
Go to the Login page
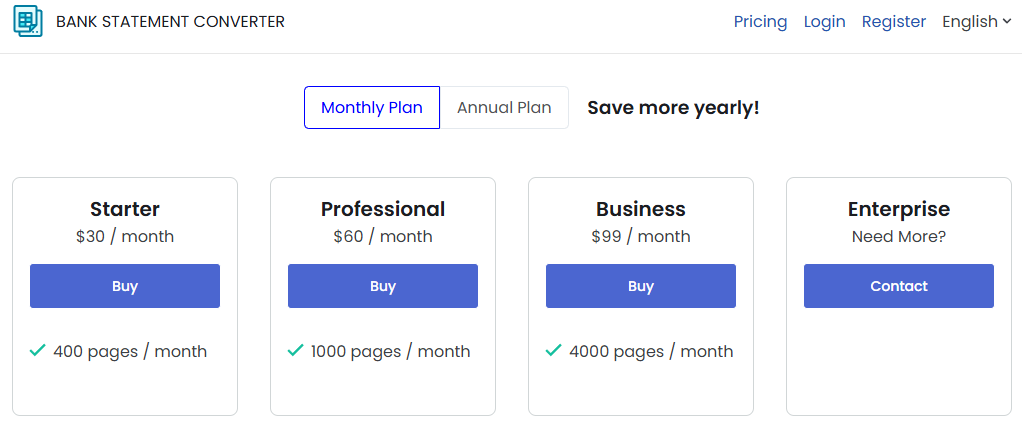824,21
